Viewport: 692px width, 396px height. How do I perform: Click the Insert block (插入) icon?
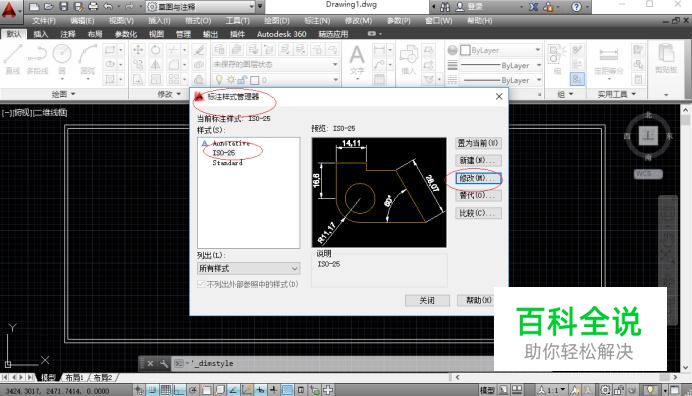coord(409,60)
